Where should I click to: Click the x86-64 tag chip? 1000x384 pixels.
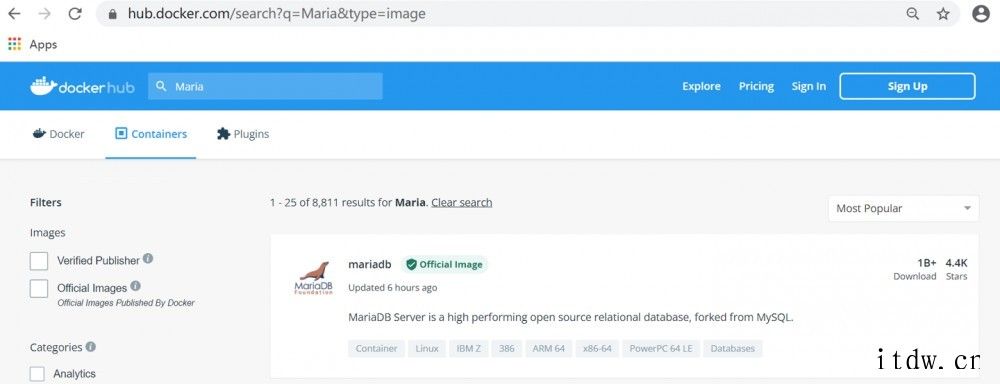pos(597,349)
